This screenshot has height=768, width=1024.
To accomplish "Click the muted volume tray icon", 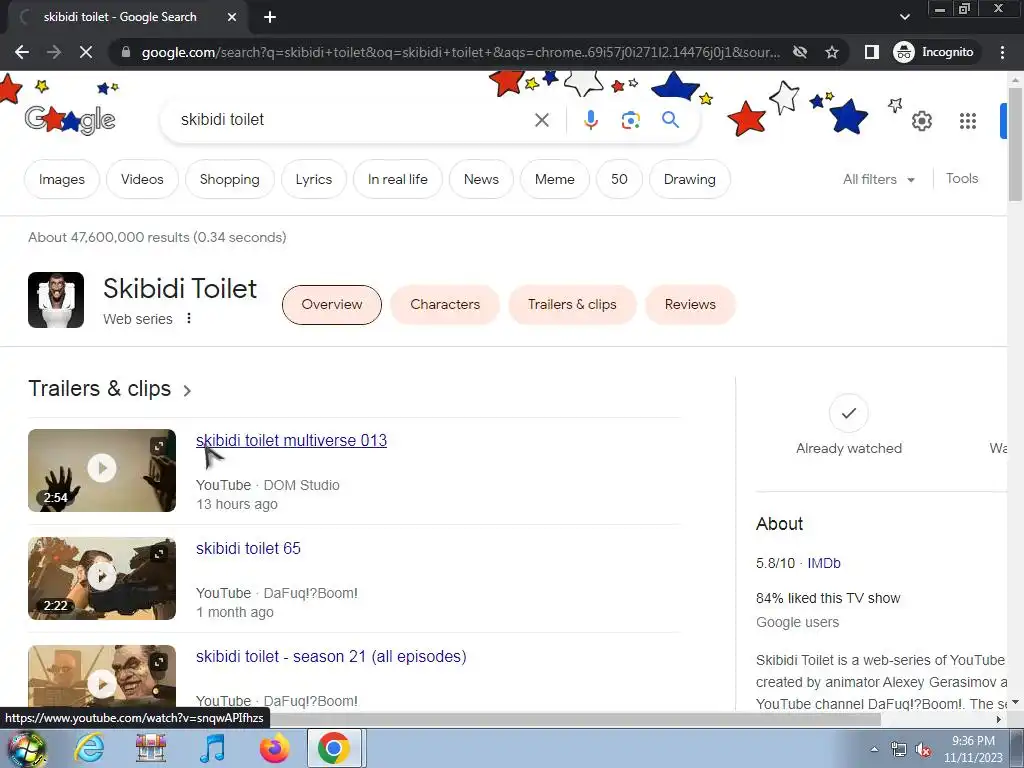I will [923, 750].
